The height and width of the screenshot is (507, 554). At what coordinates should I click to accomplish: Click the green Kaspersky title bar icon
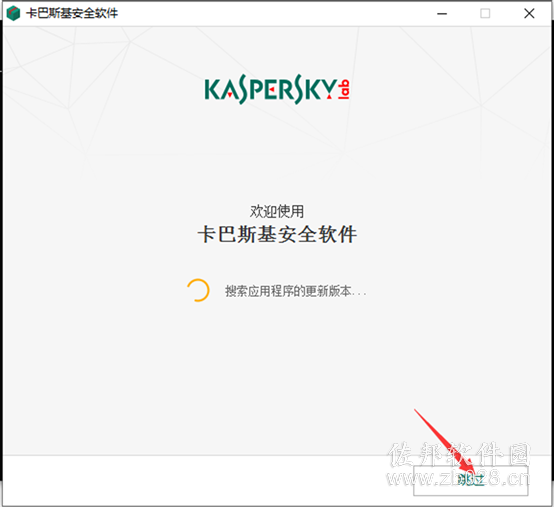click(x=13, y=13)
